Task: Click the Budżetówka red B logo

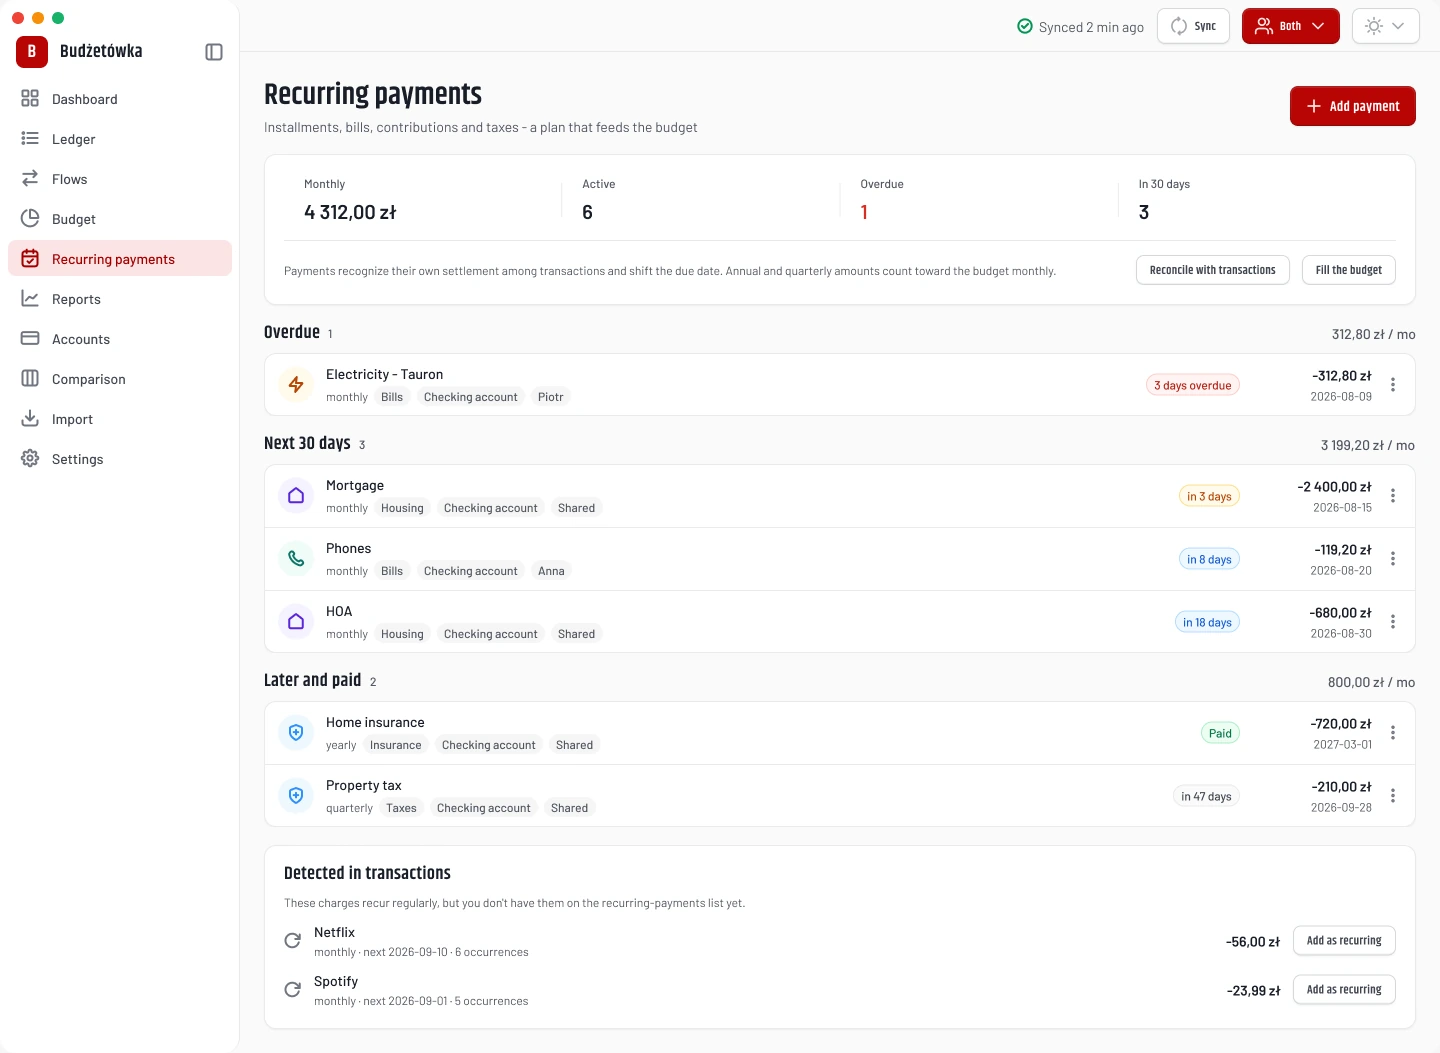Action: [x=32, y=52]
